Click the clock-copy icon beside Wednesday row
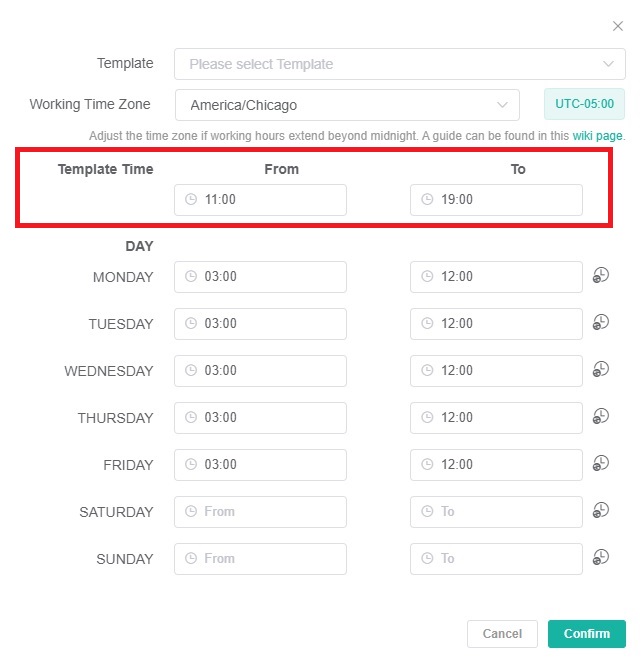The height and width of the screenshot is (667, 643). tap(601, 370)
